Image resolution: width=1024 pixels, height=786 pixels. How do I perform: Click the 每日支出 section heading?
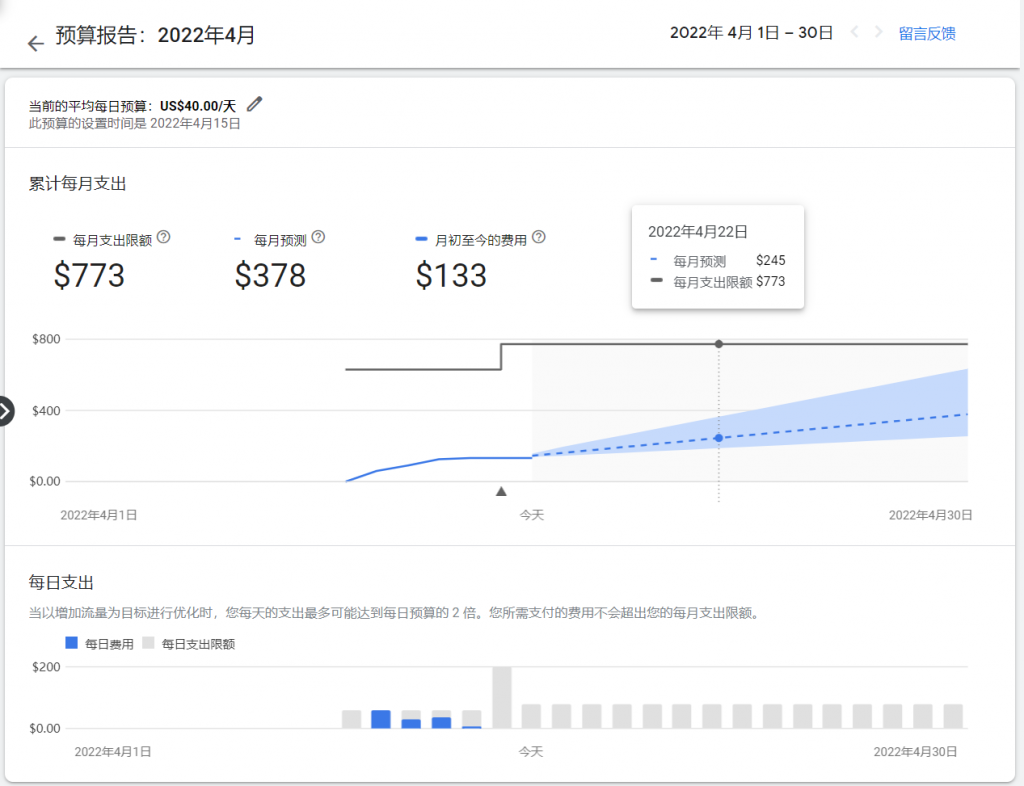(61, 582)
